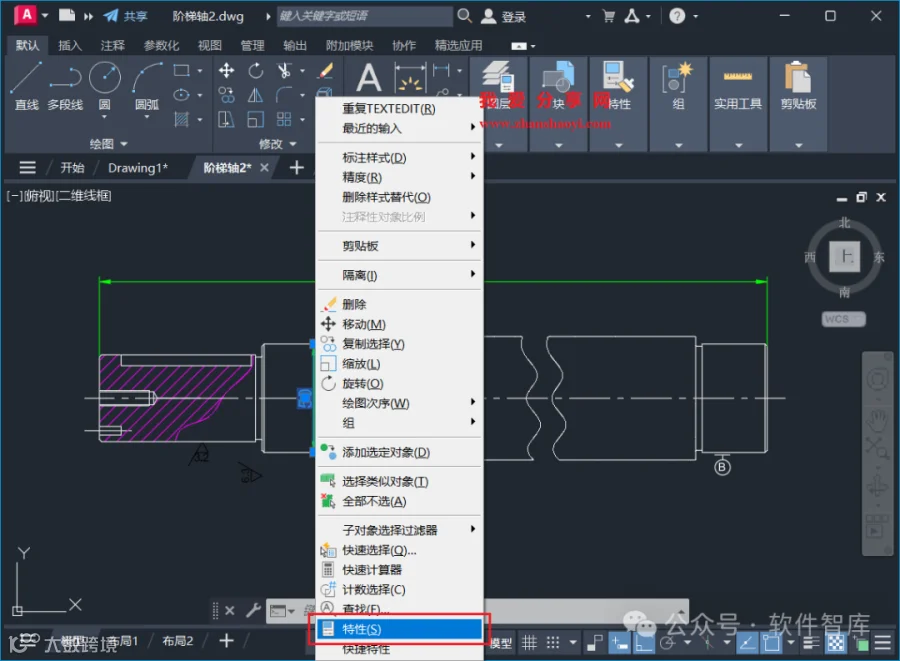Click the Rectangle draw icon

(x=181, y=71)
